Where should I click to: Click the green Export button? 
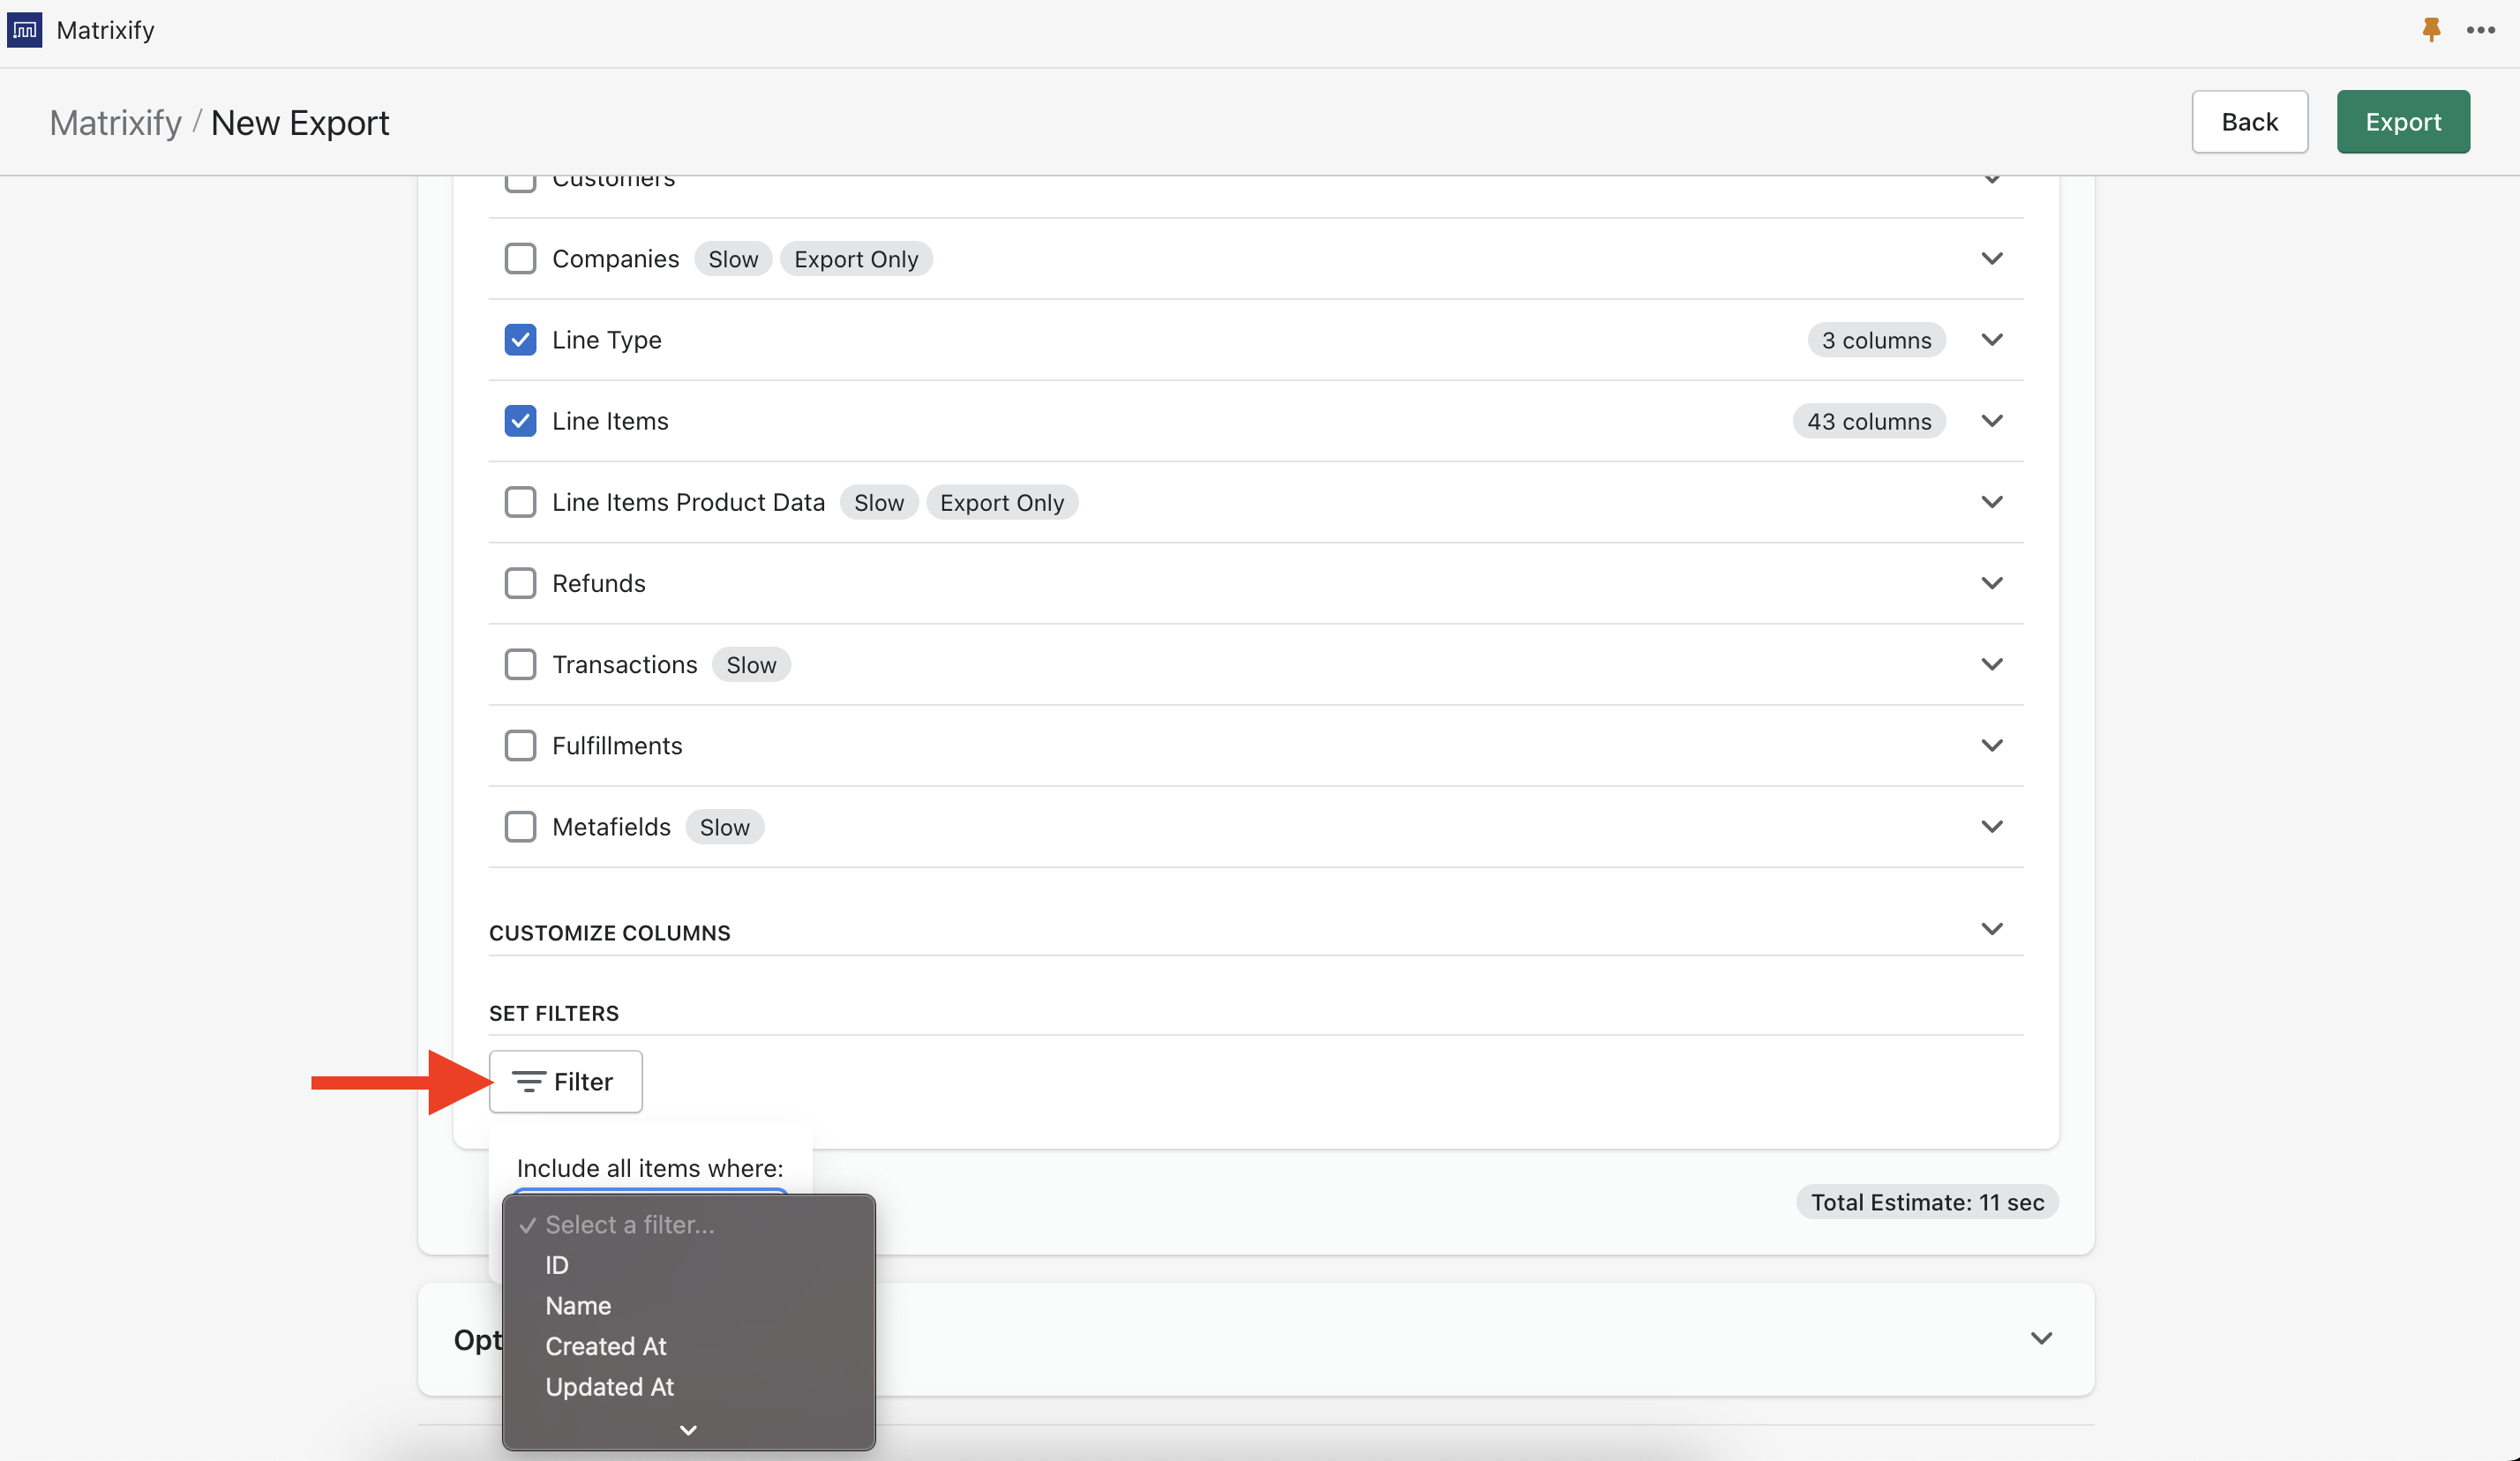click(x=2403, y=121)
